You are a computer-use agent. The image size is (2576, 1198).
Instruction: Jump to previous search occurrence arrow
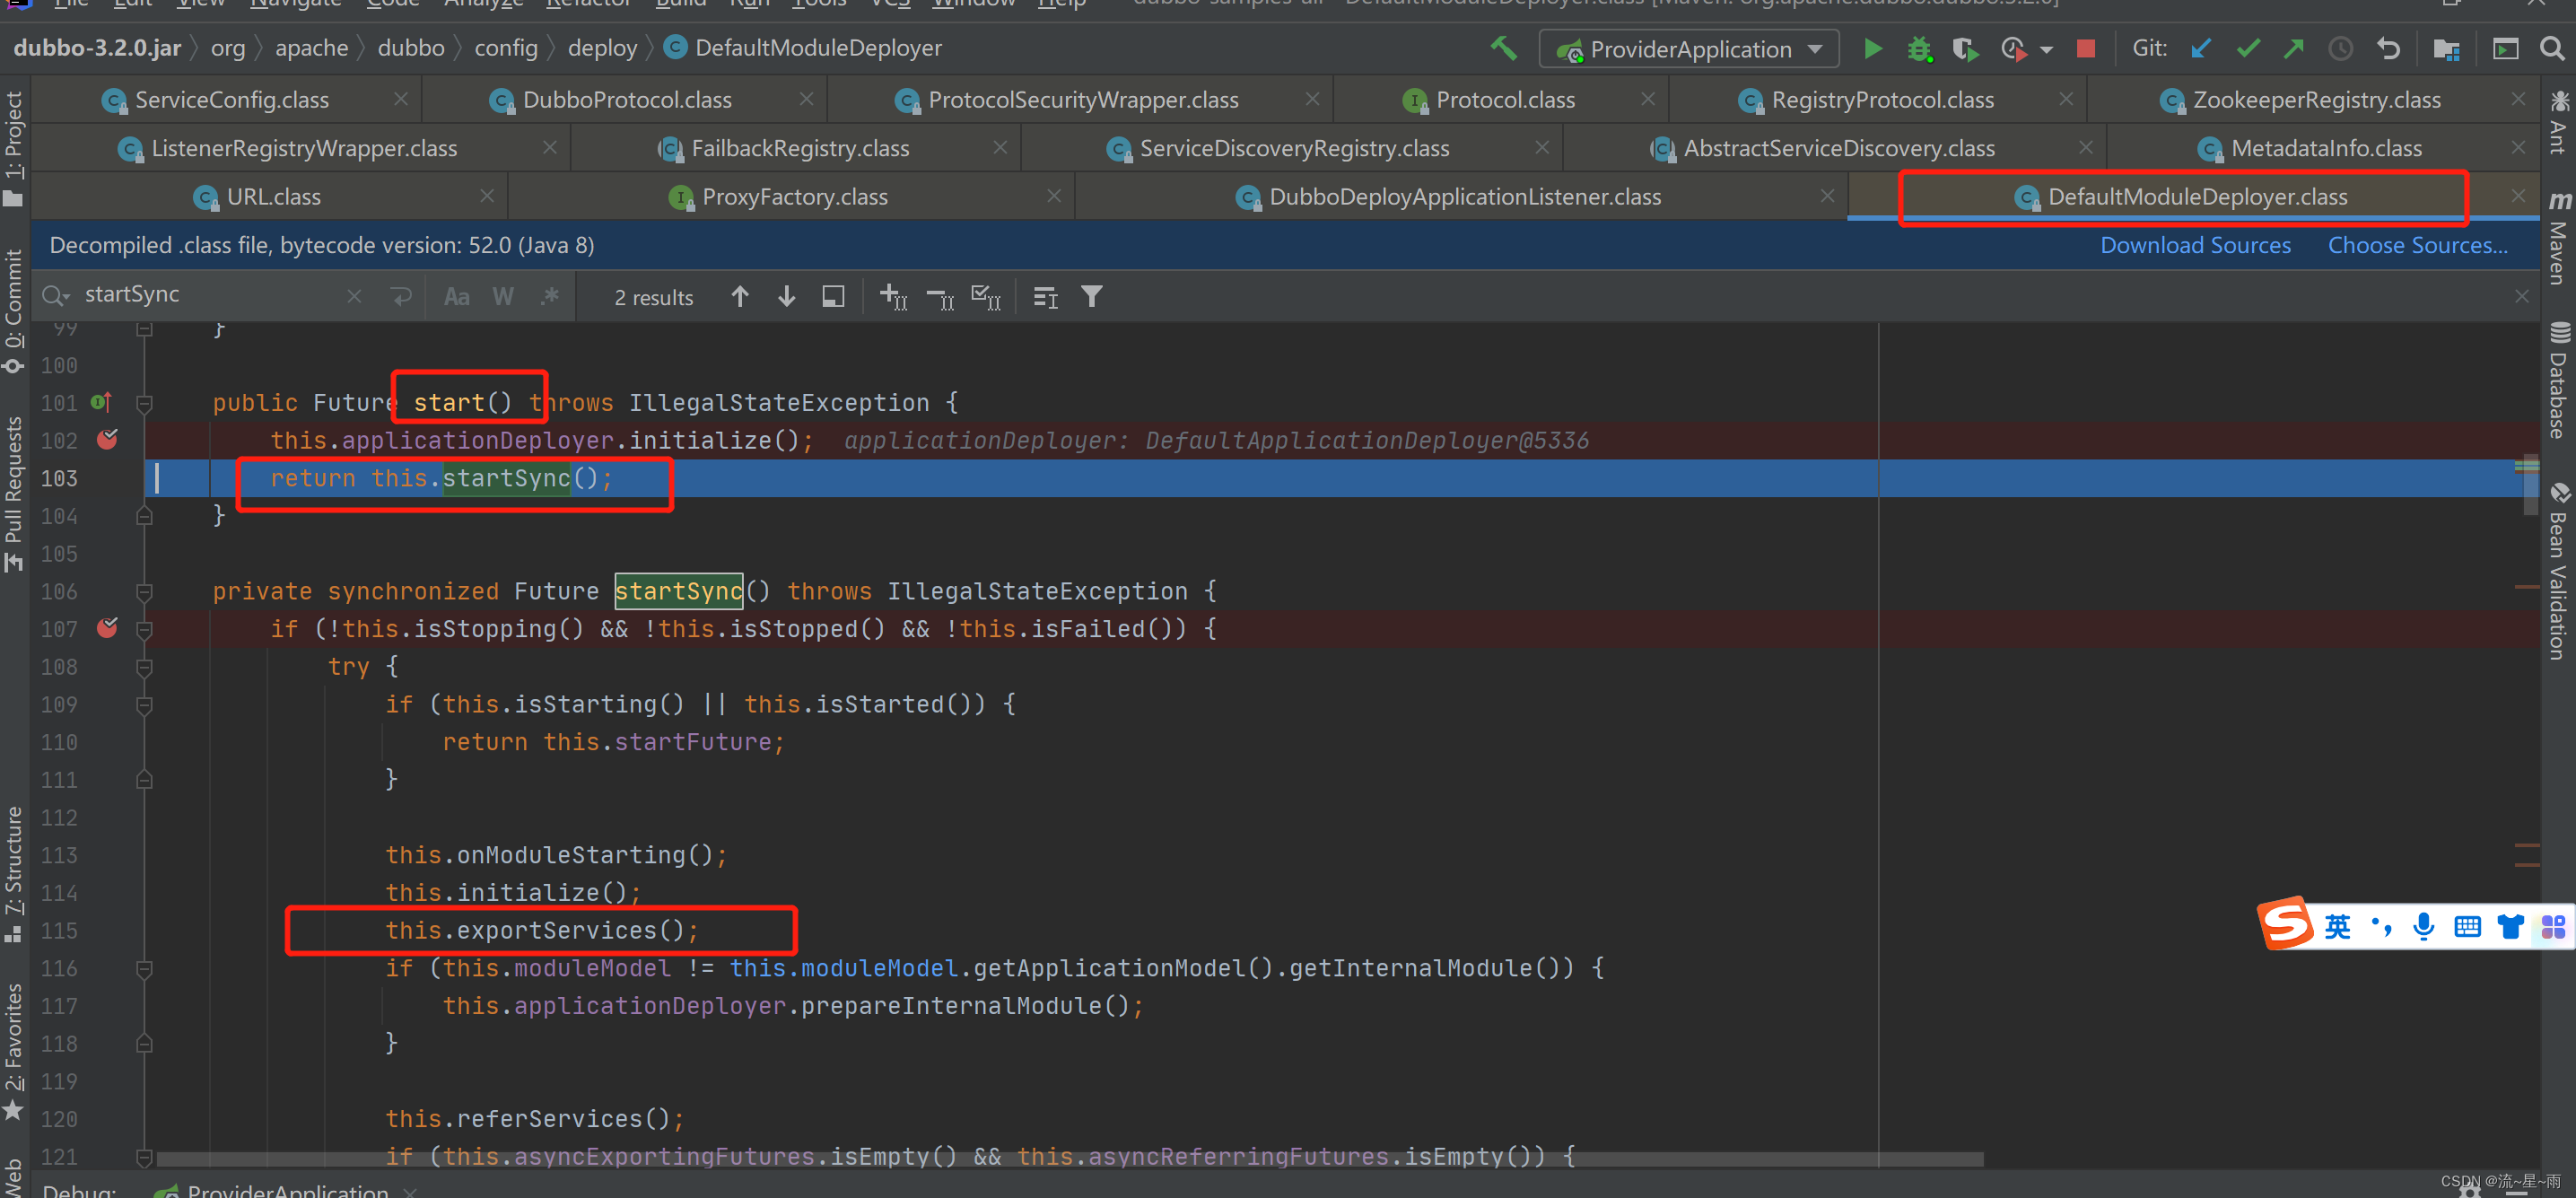[739, 296]
